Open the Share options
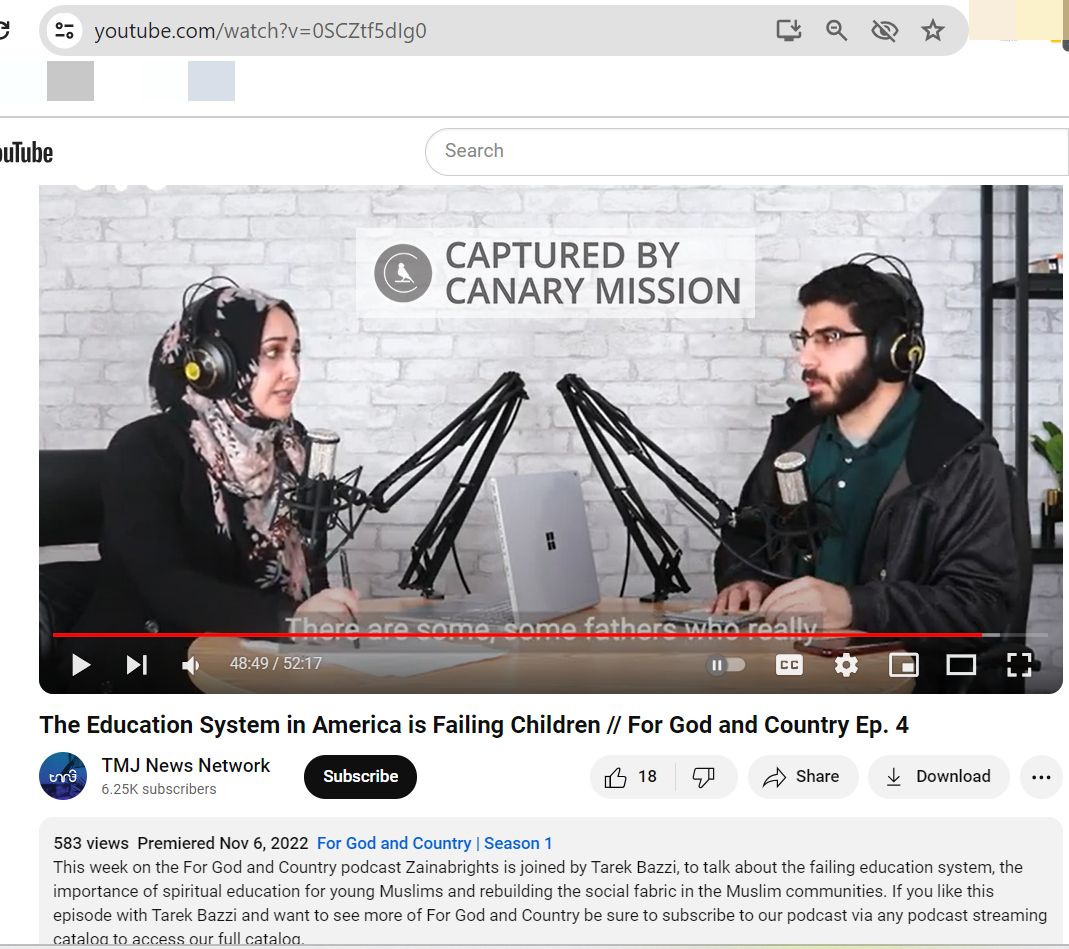The height and width of the screenshot is (949, 1069). click(x=803, y=776)
